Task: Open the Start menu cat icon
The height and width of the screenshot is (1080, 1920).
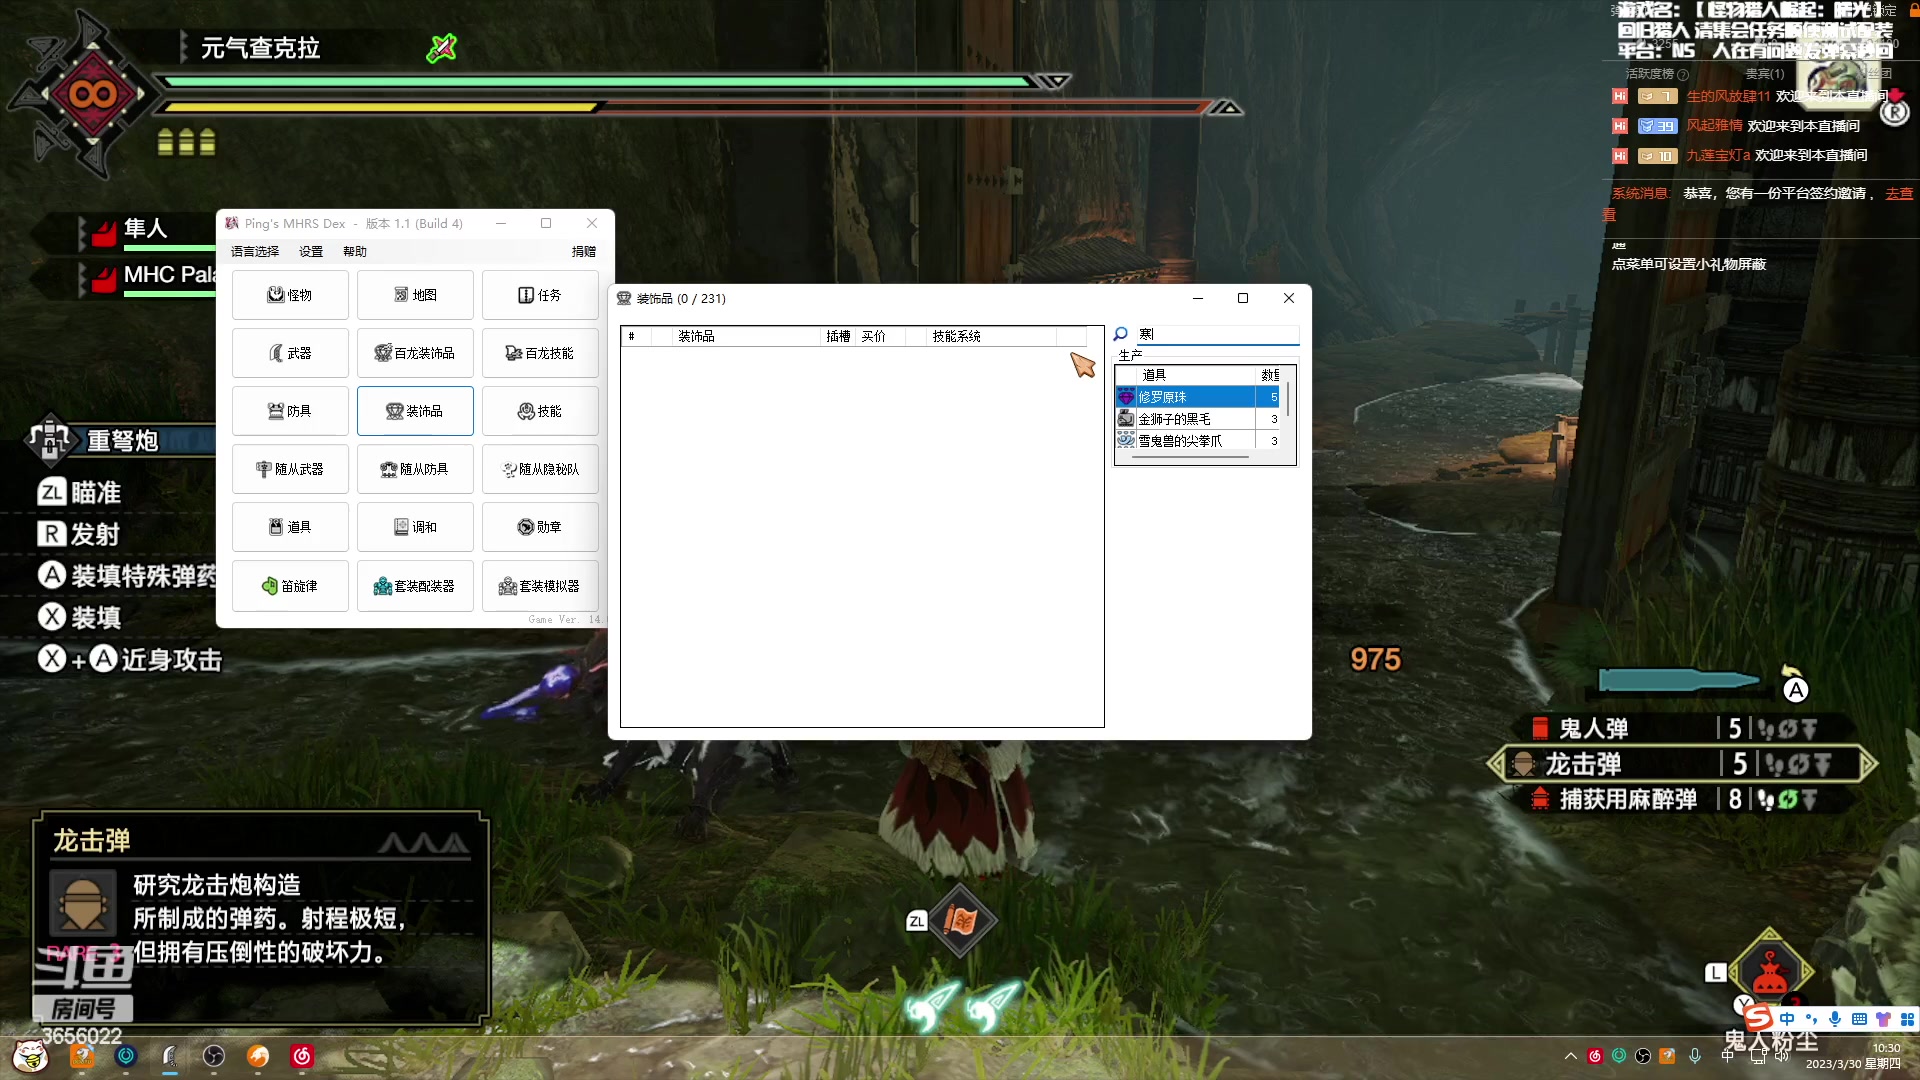Action: point(30,1056)
